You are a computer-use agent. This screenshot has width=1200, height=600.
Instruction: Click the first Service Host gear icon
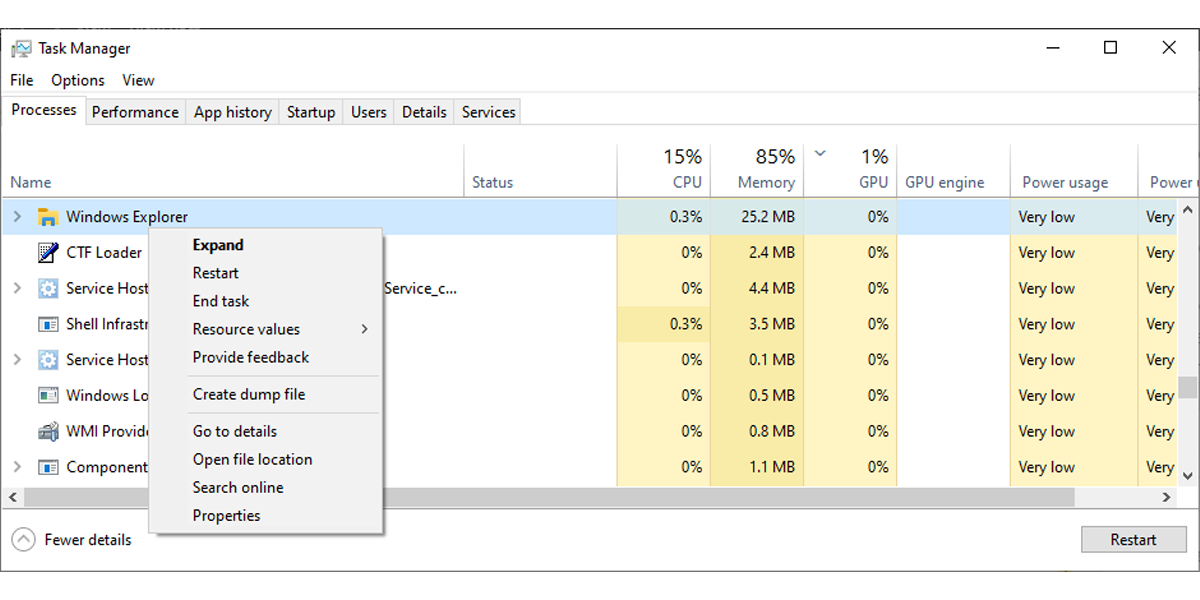click(47, 289)
